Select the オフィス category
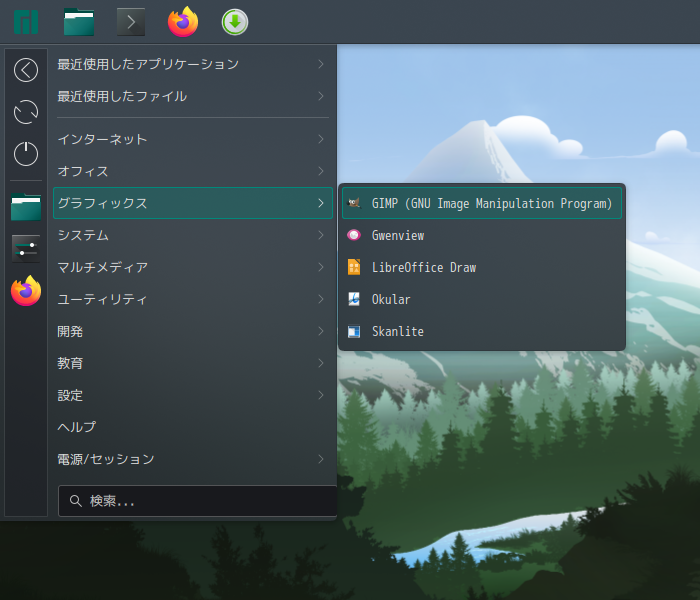700x600 pixels. (x=193, y=171)
